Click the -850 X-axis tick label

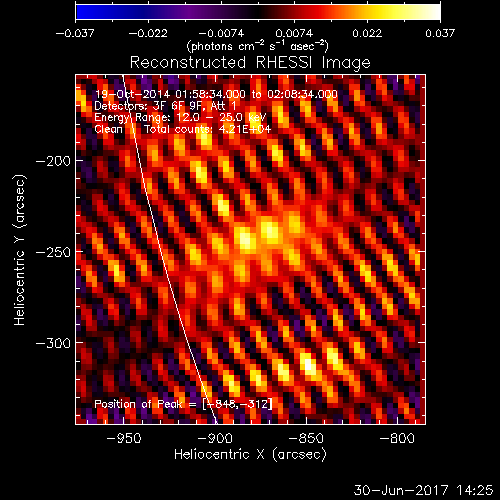tap(306, 438)
